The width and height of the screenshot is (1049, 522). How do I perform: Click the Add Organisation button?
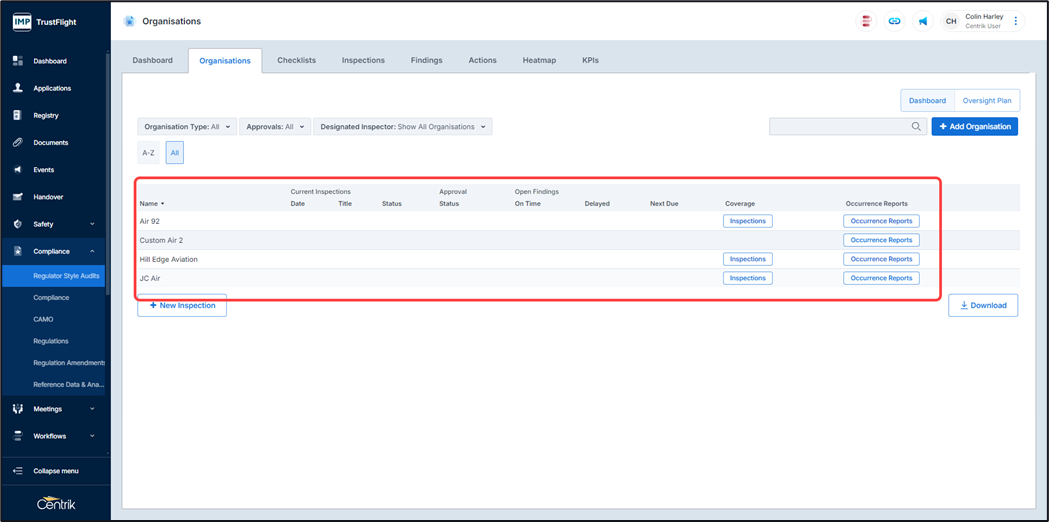[x=974, y=127]
